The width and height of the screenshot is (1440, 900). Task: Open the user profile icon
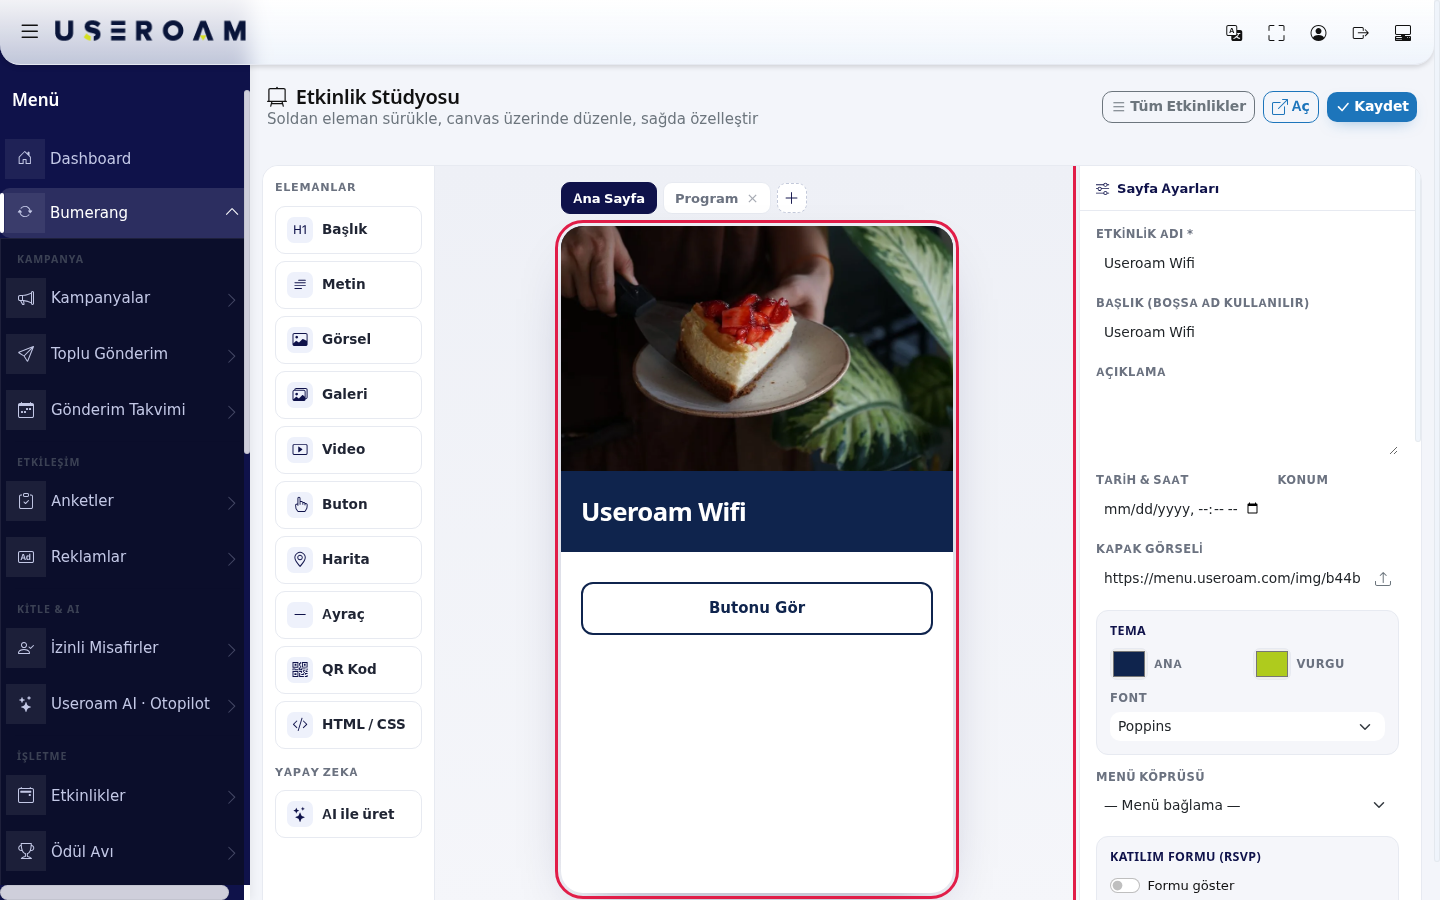(x=1318, y=33)
